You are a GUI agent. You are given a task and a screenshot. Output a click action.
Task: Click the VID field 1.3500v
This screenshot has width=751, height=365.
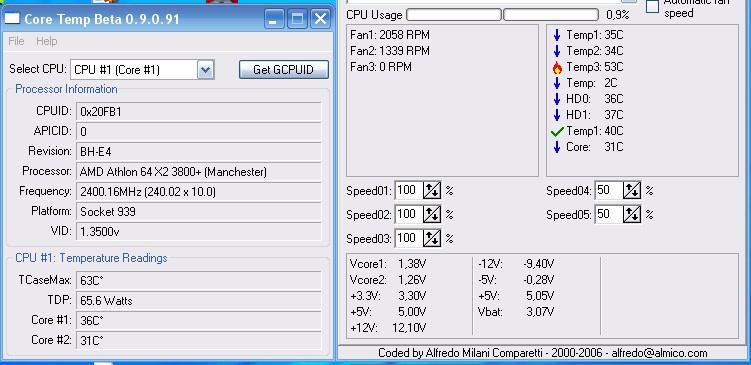point(198,231)
